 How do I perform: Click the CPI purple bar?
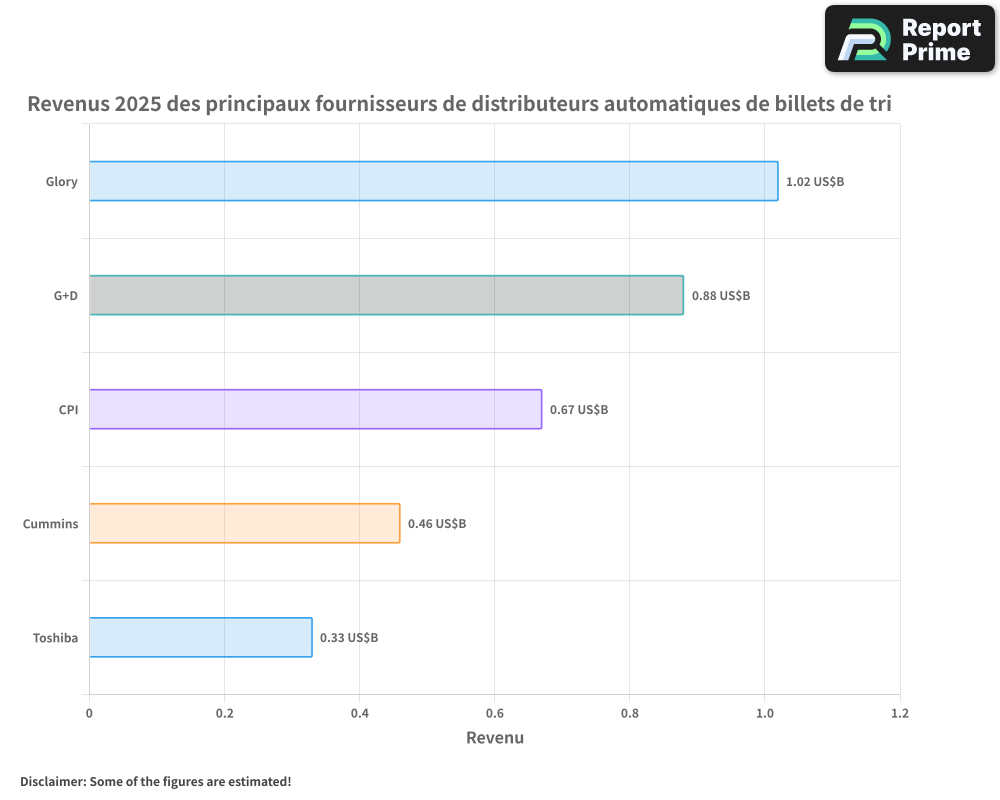click(315, 409)
